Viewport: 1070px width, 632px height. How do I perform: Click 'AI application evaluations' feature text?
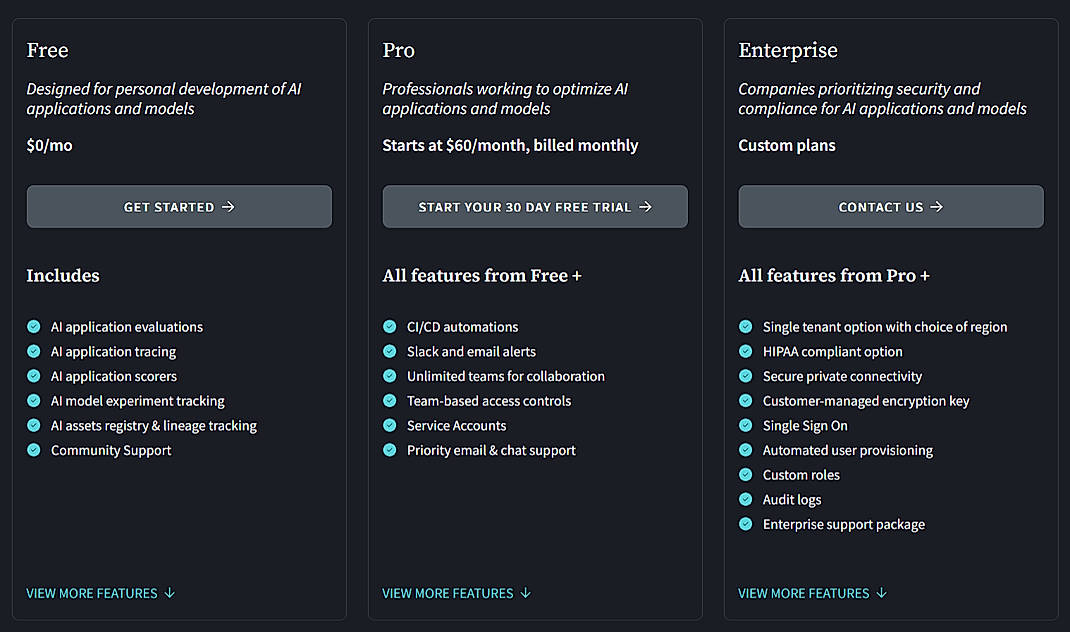pyautogui.click(x=127, y=327)
